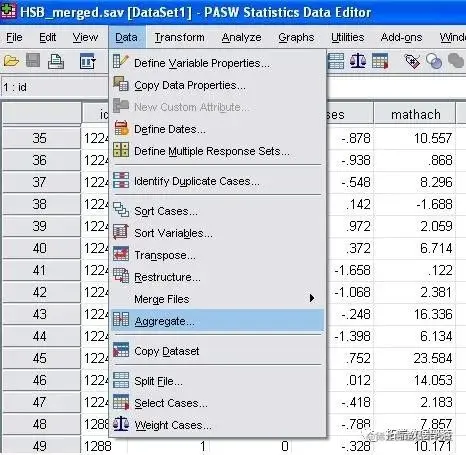The image size is (466, 455).
Task: Open the File menu
Action: coord(14,37)
